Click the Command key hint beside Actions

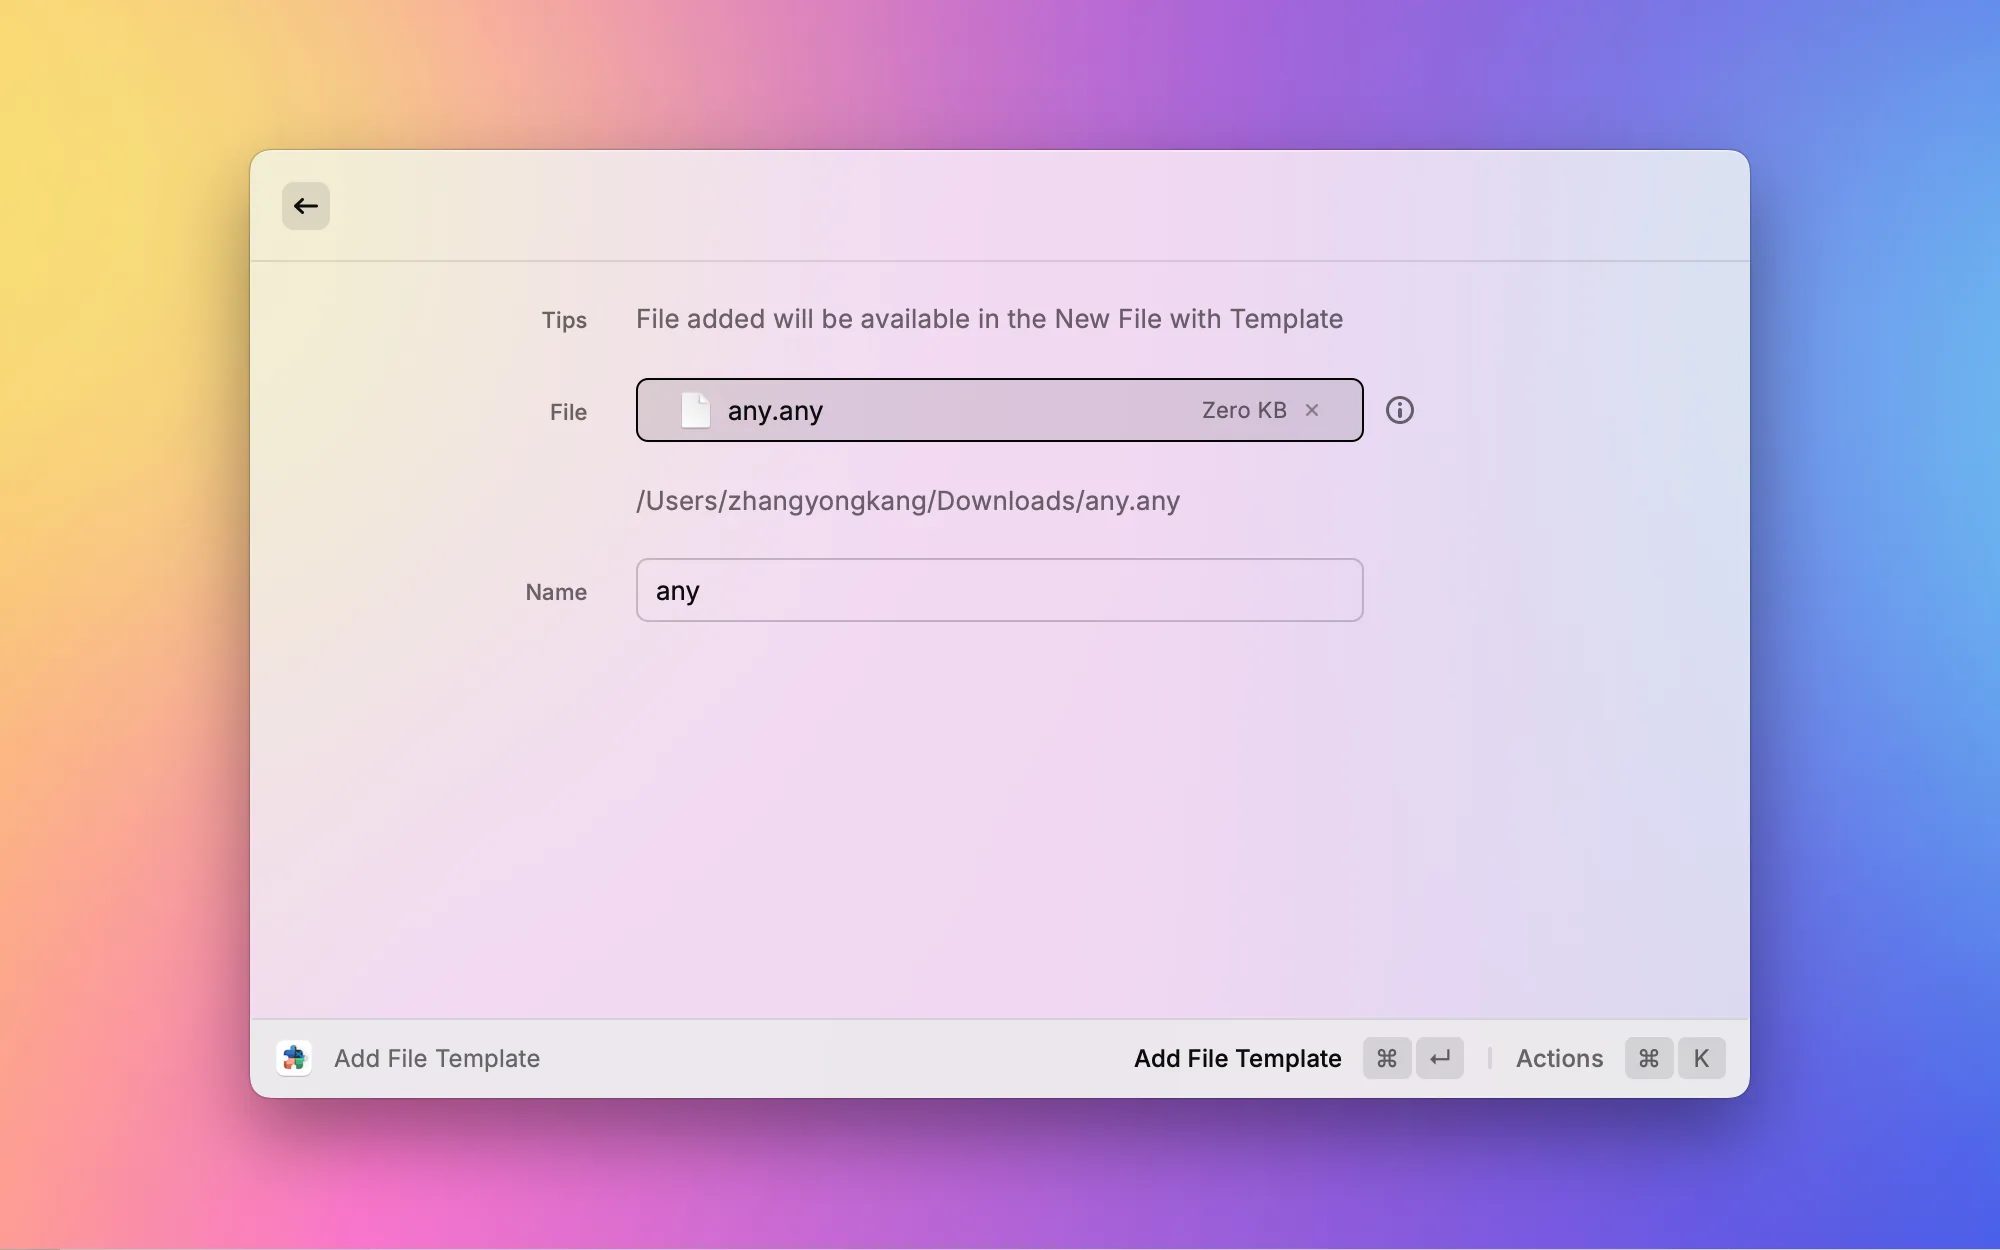(x=1649, y=1058)
